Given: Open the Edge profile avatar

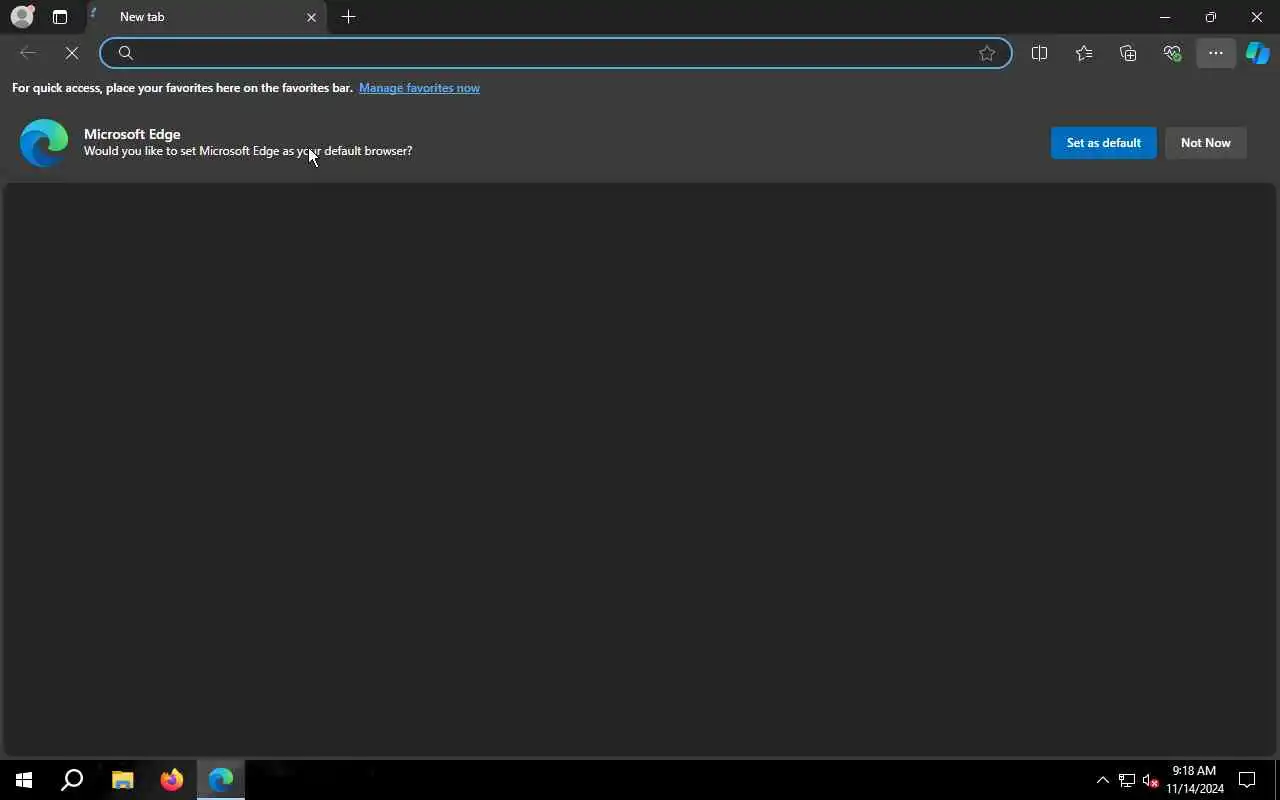Looking at the screenshot, I should [x=22, y=16].
